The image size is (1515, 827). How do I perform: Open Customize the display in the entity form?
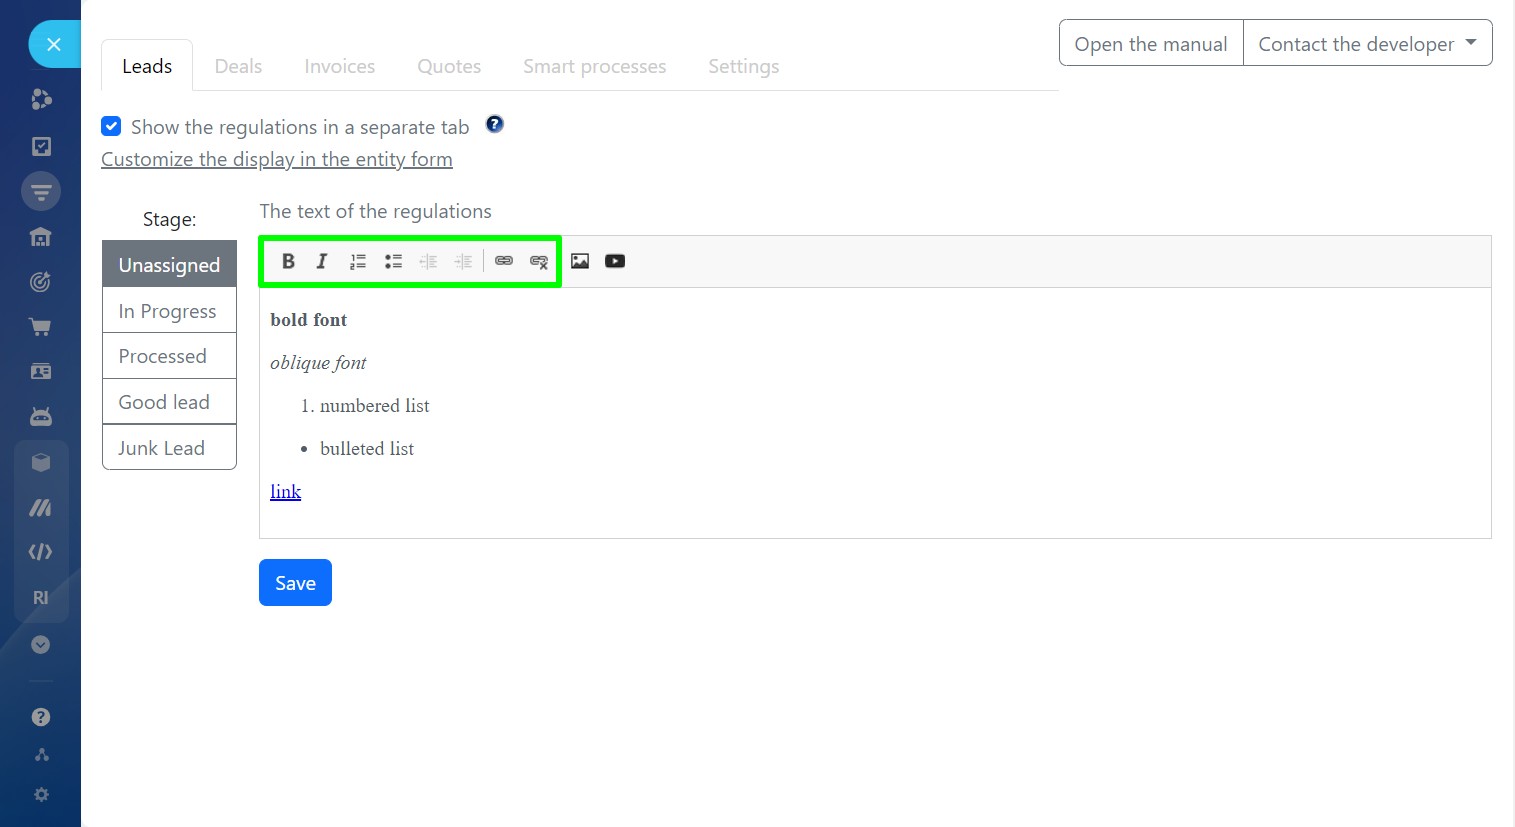tap(277, 160)
